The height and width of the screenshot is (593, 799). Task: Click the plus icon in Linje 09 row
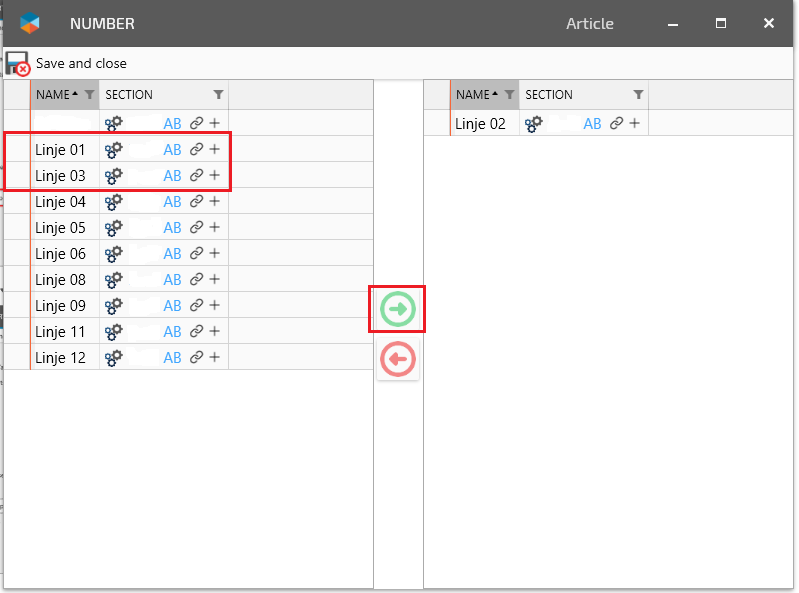[214, 306]
